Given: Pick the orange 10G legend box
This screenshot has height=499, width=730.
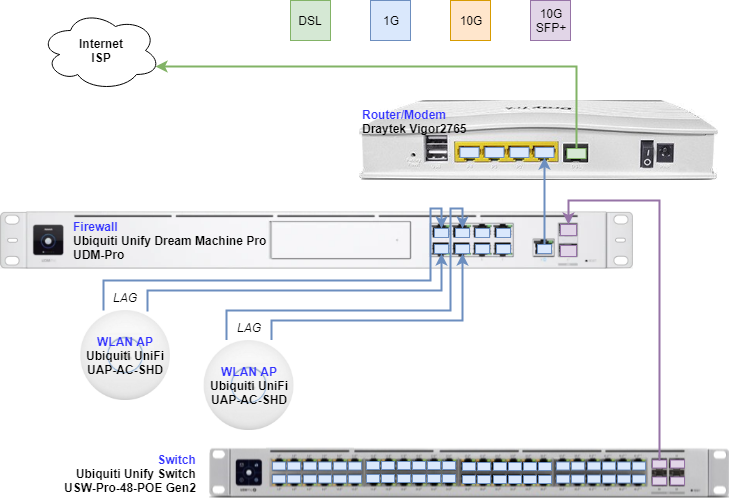Looking at the screenshot, I should 470,20.
